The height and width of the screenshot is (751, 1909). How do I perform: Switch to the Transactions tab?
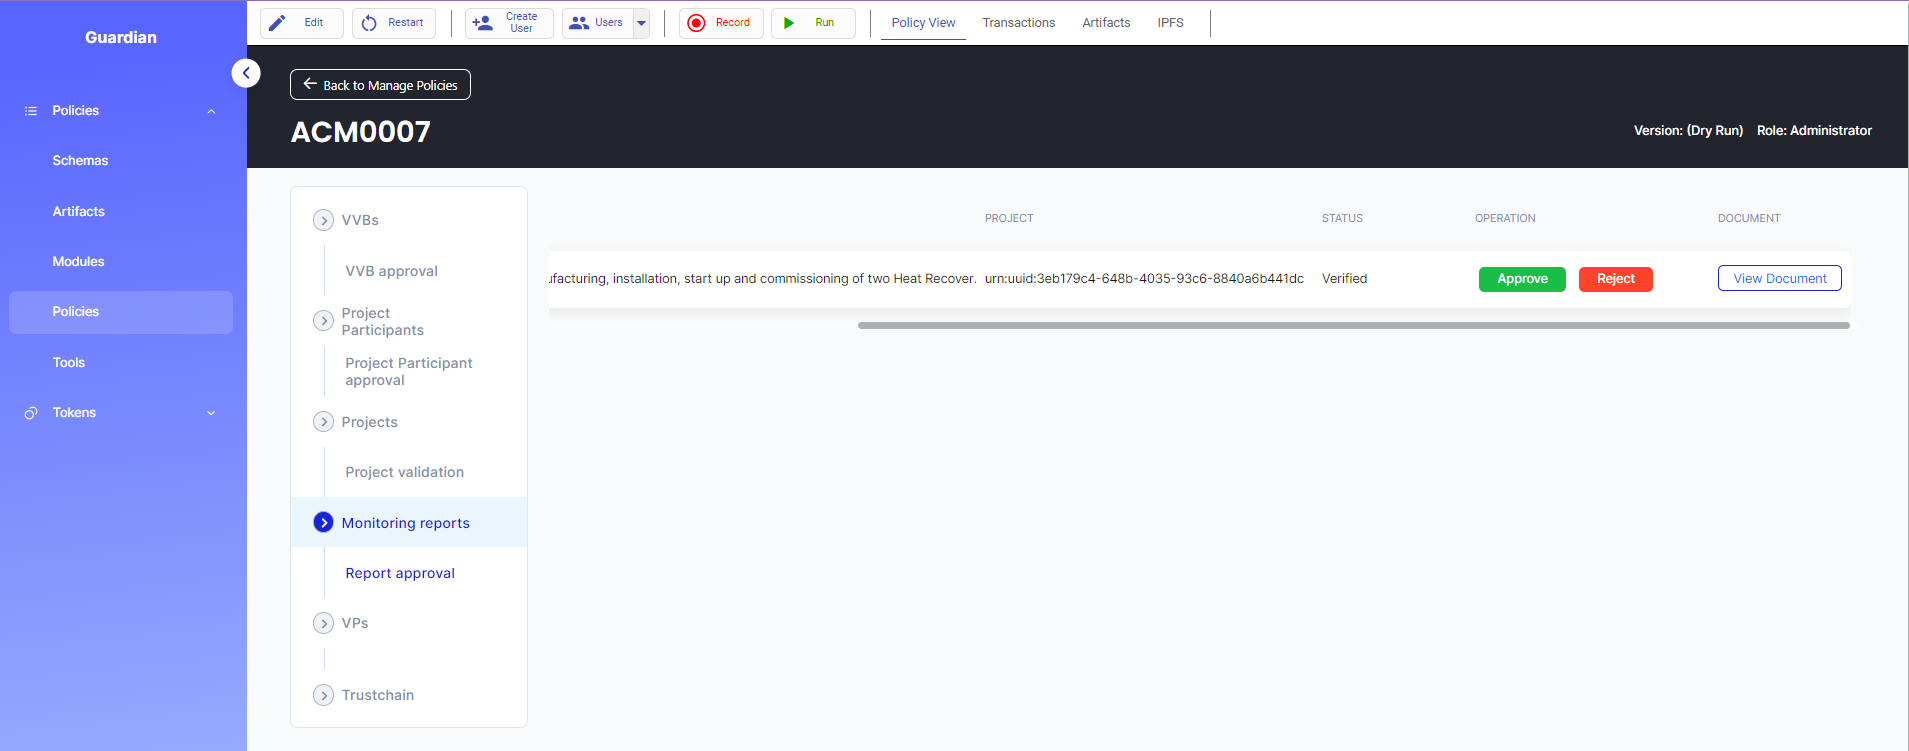click(x=1018, y=23)
